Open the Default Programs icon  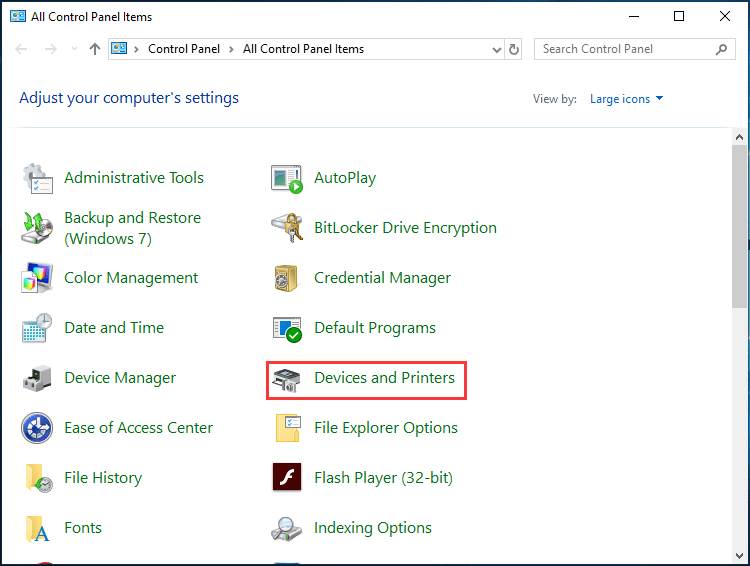[x=287, y=328]
